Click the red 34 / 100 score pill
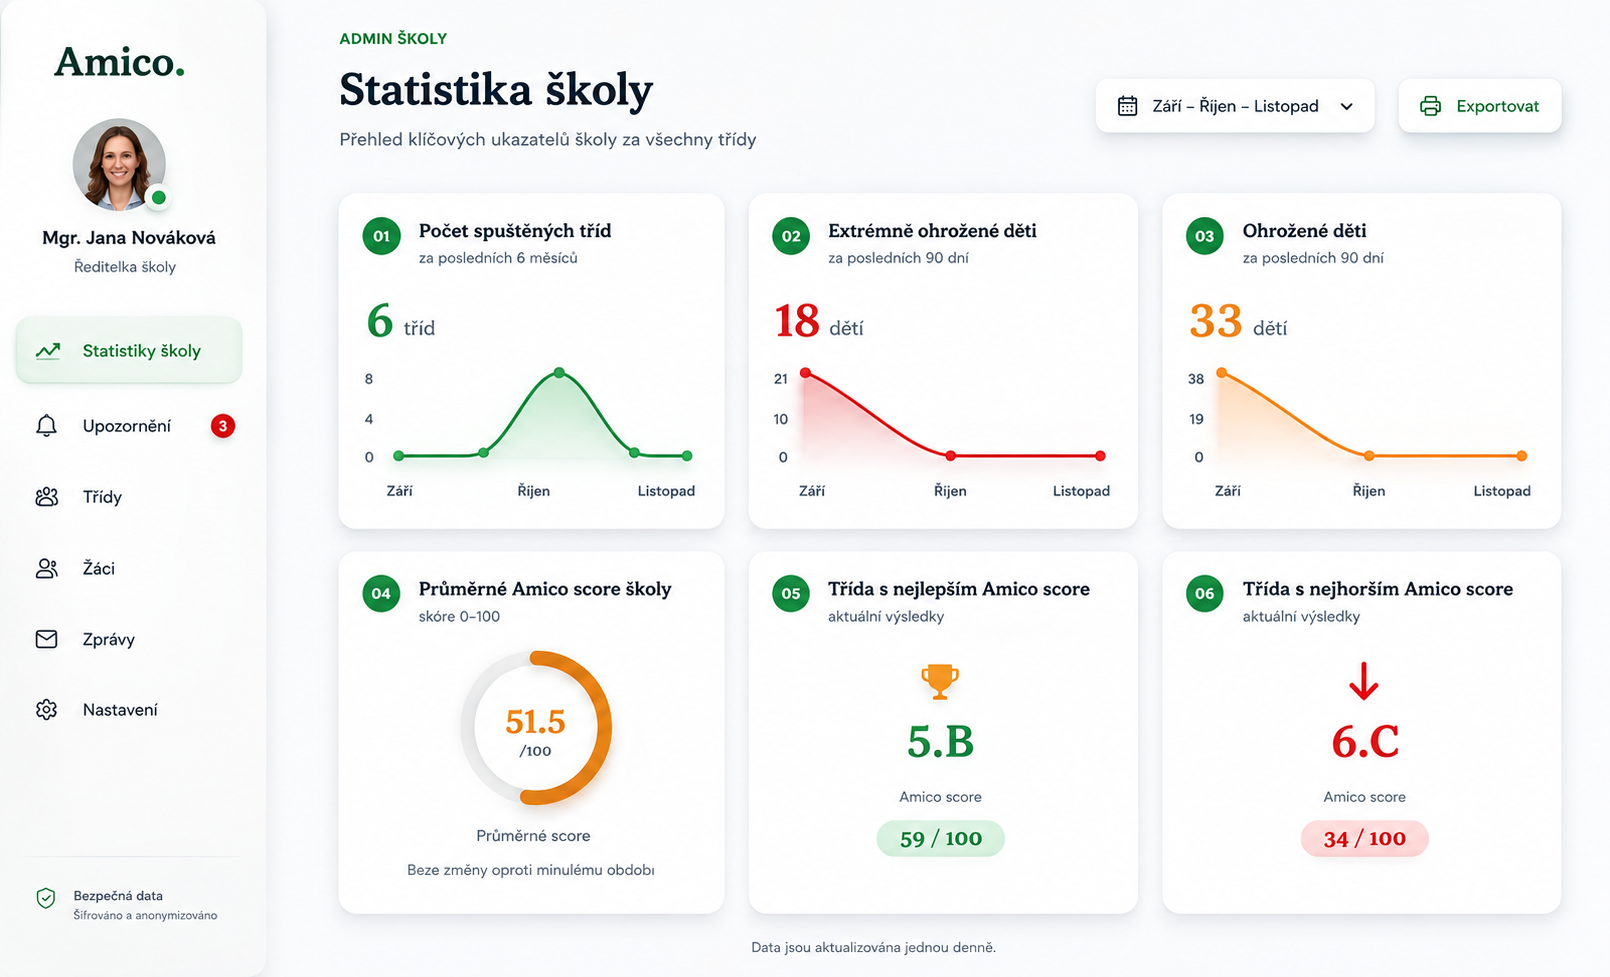1610x977 pixels. tap(1364, 838)
